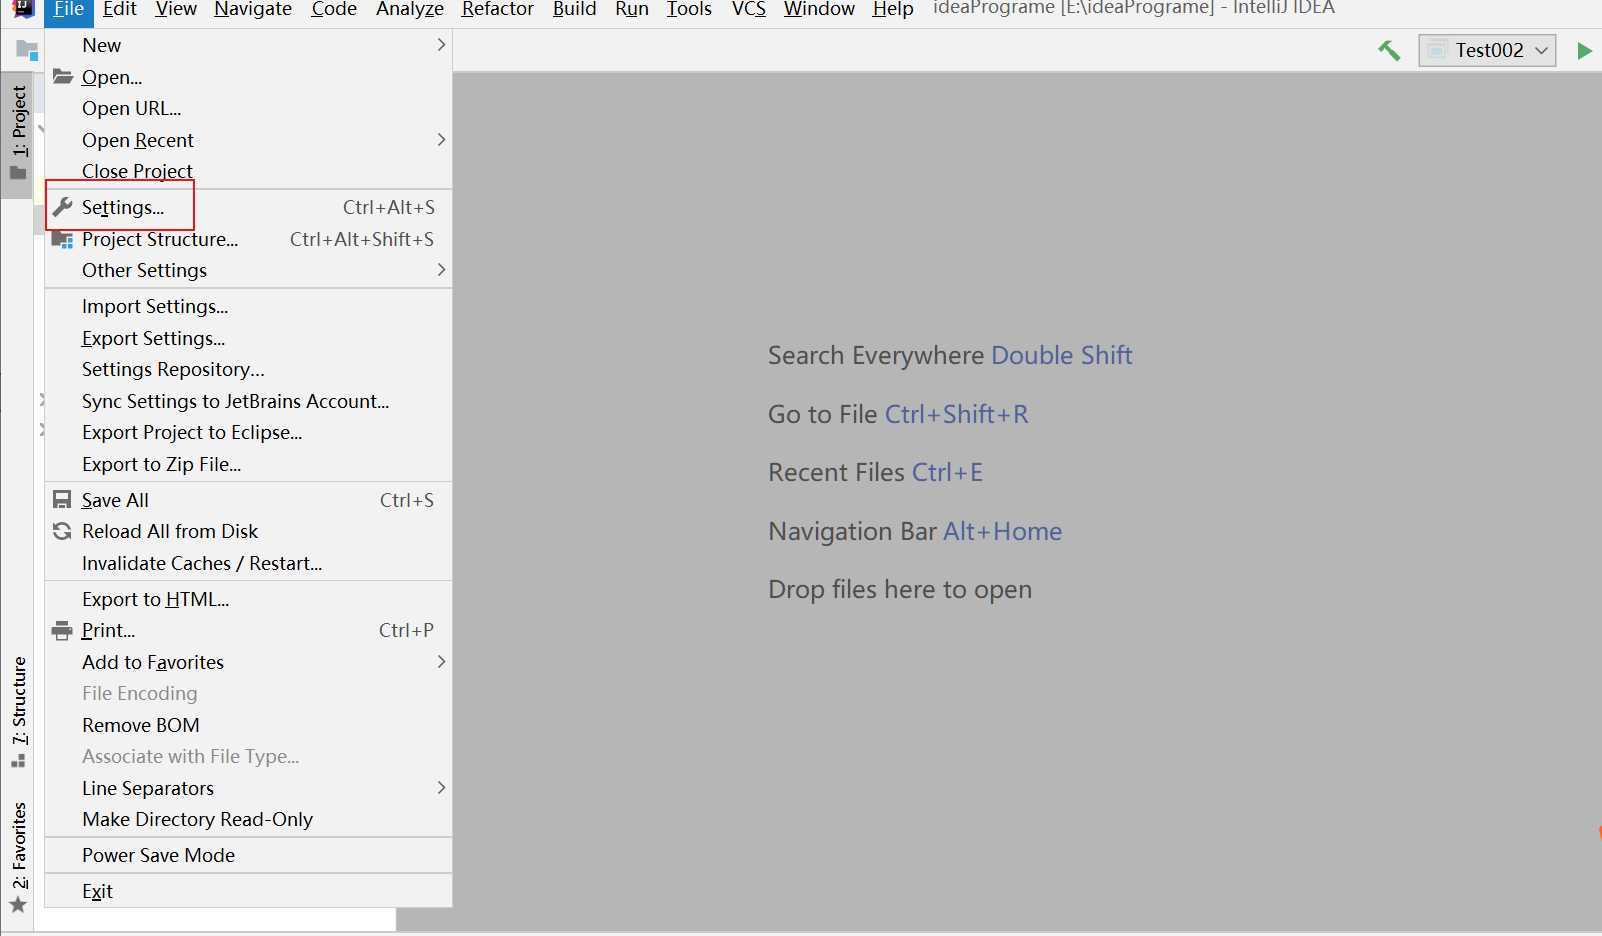The width and height of the screenshot is (1602, 936).
Task: Choose Open URL... from the File menu
Action: 248,108
